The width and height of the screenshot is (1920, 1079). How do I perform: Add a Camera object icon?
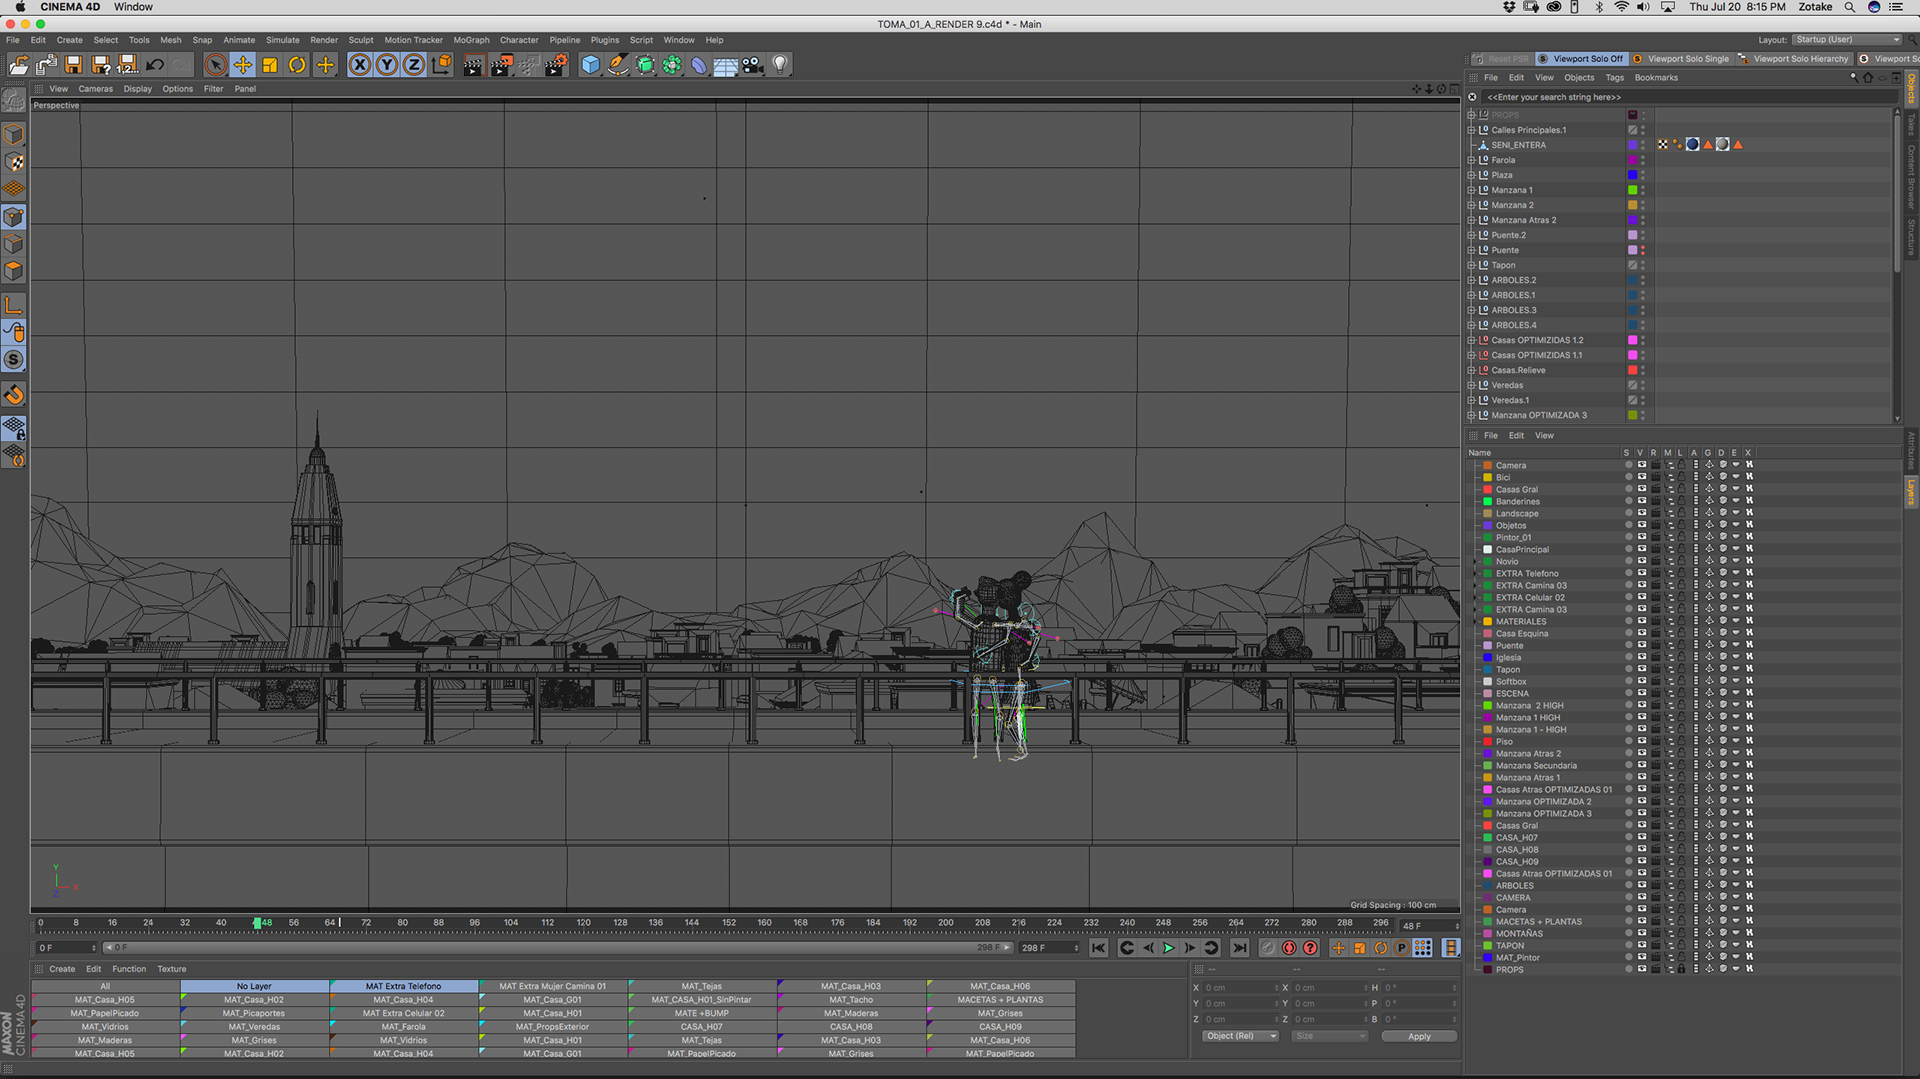pyautogui.click(x=753, y=65)
